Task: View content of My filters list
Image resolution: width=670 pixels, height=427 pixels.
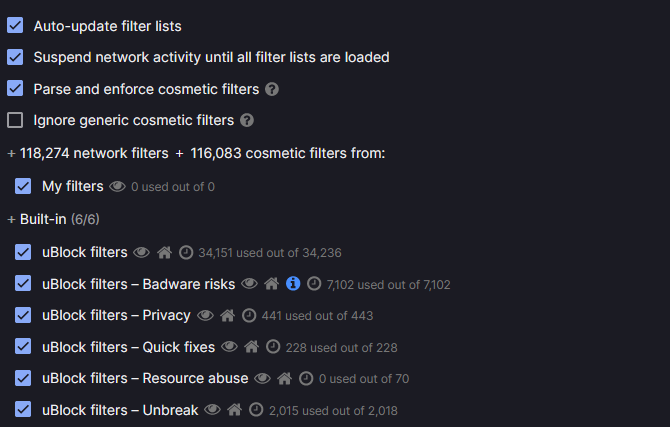Action: pyautogui.click(x=117, y=186)
